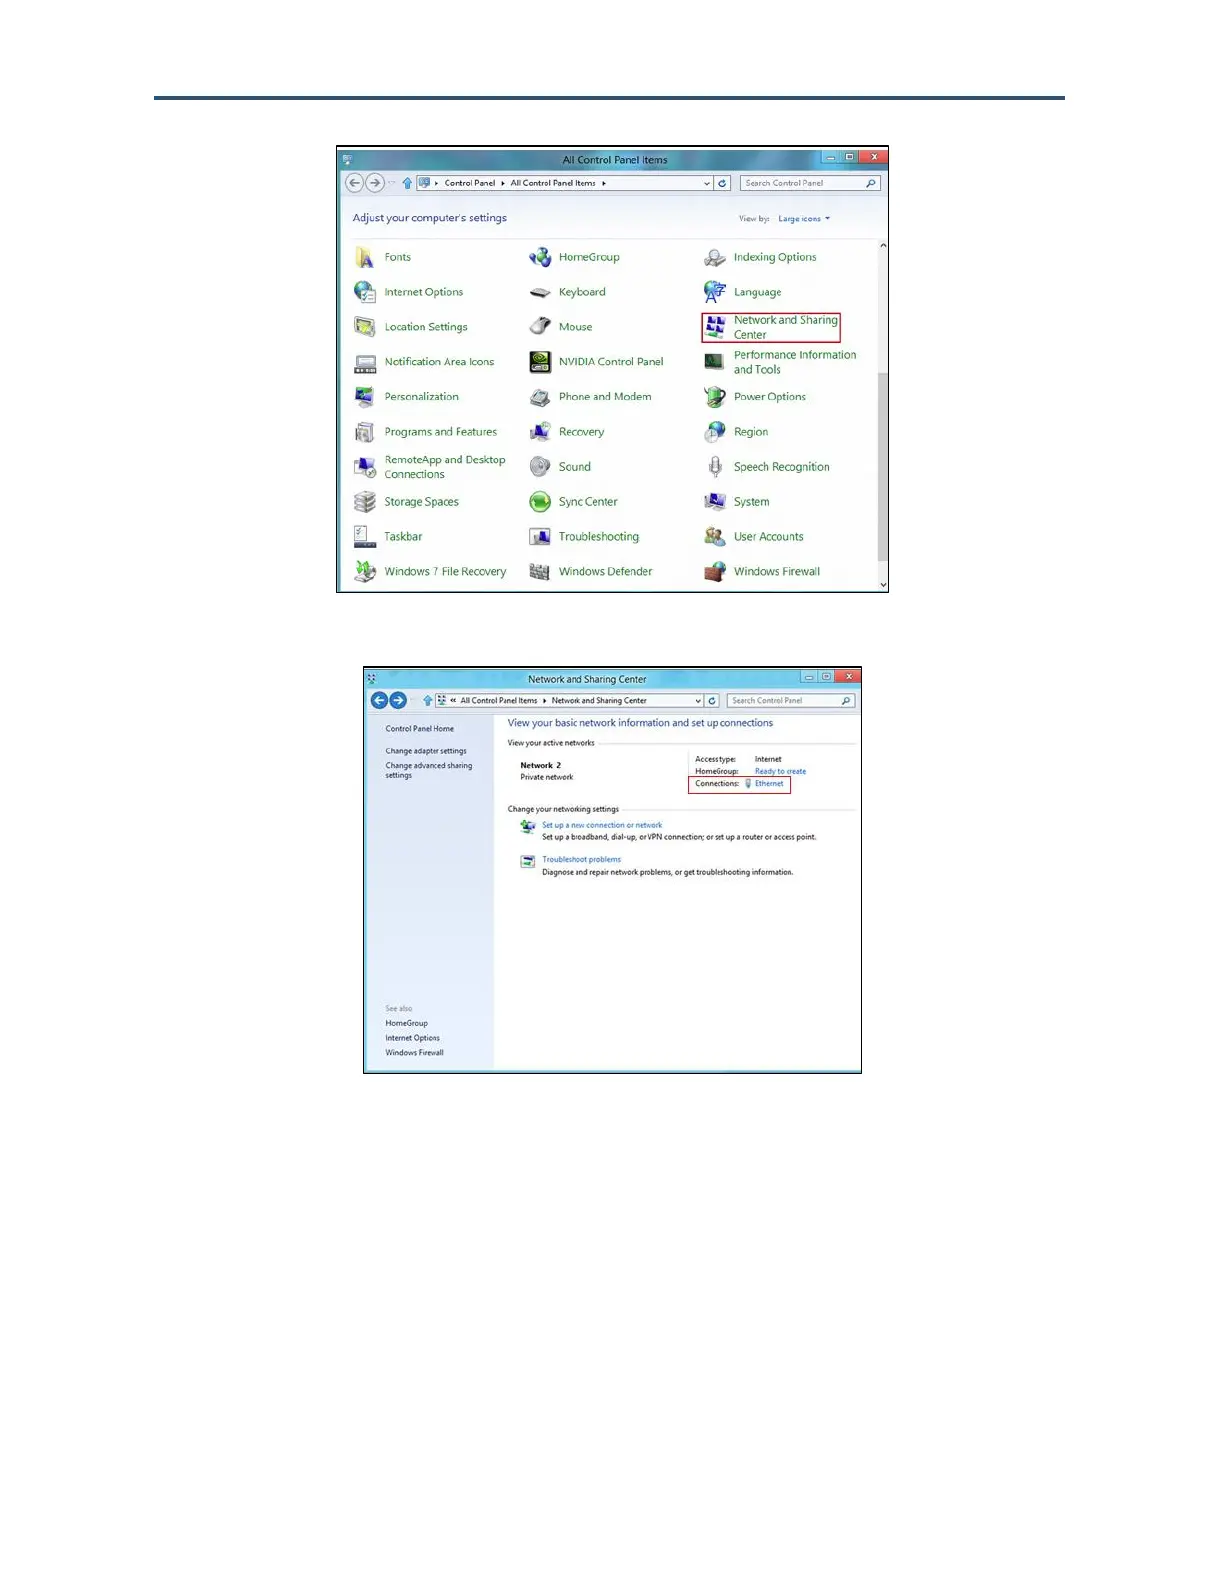Refresh the Network and Sharing Center window
Screen dimensions: 1224x1584
[x=712, y=701]
